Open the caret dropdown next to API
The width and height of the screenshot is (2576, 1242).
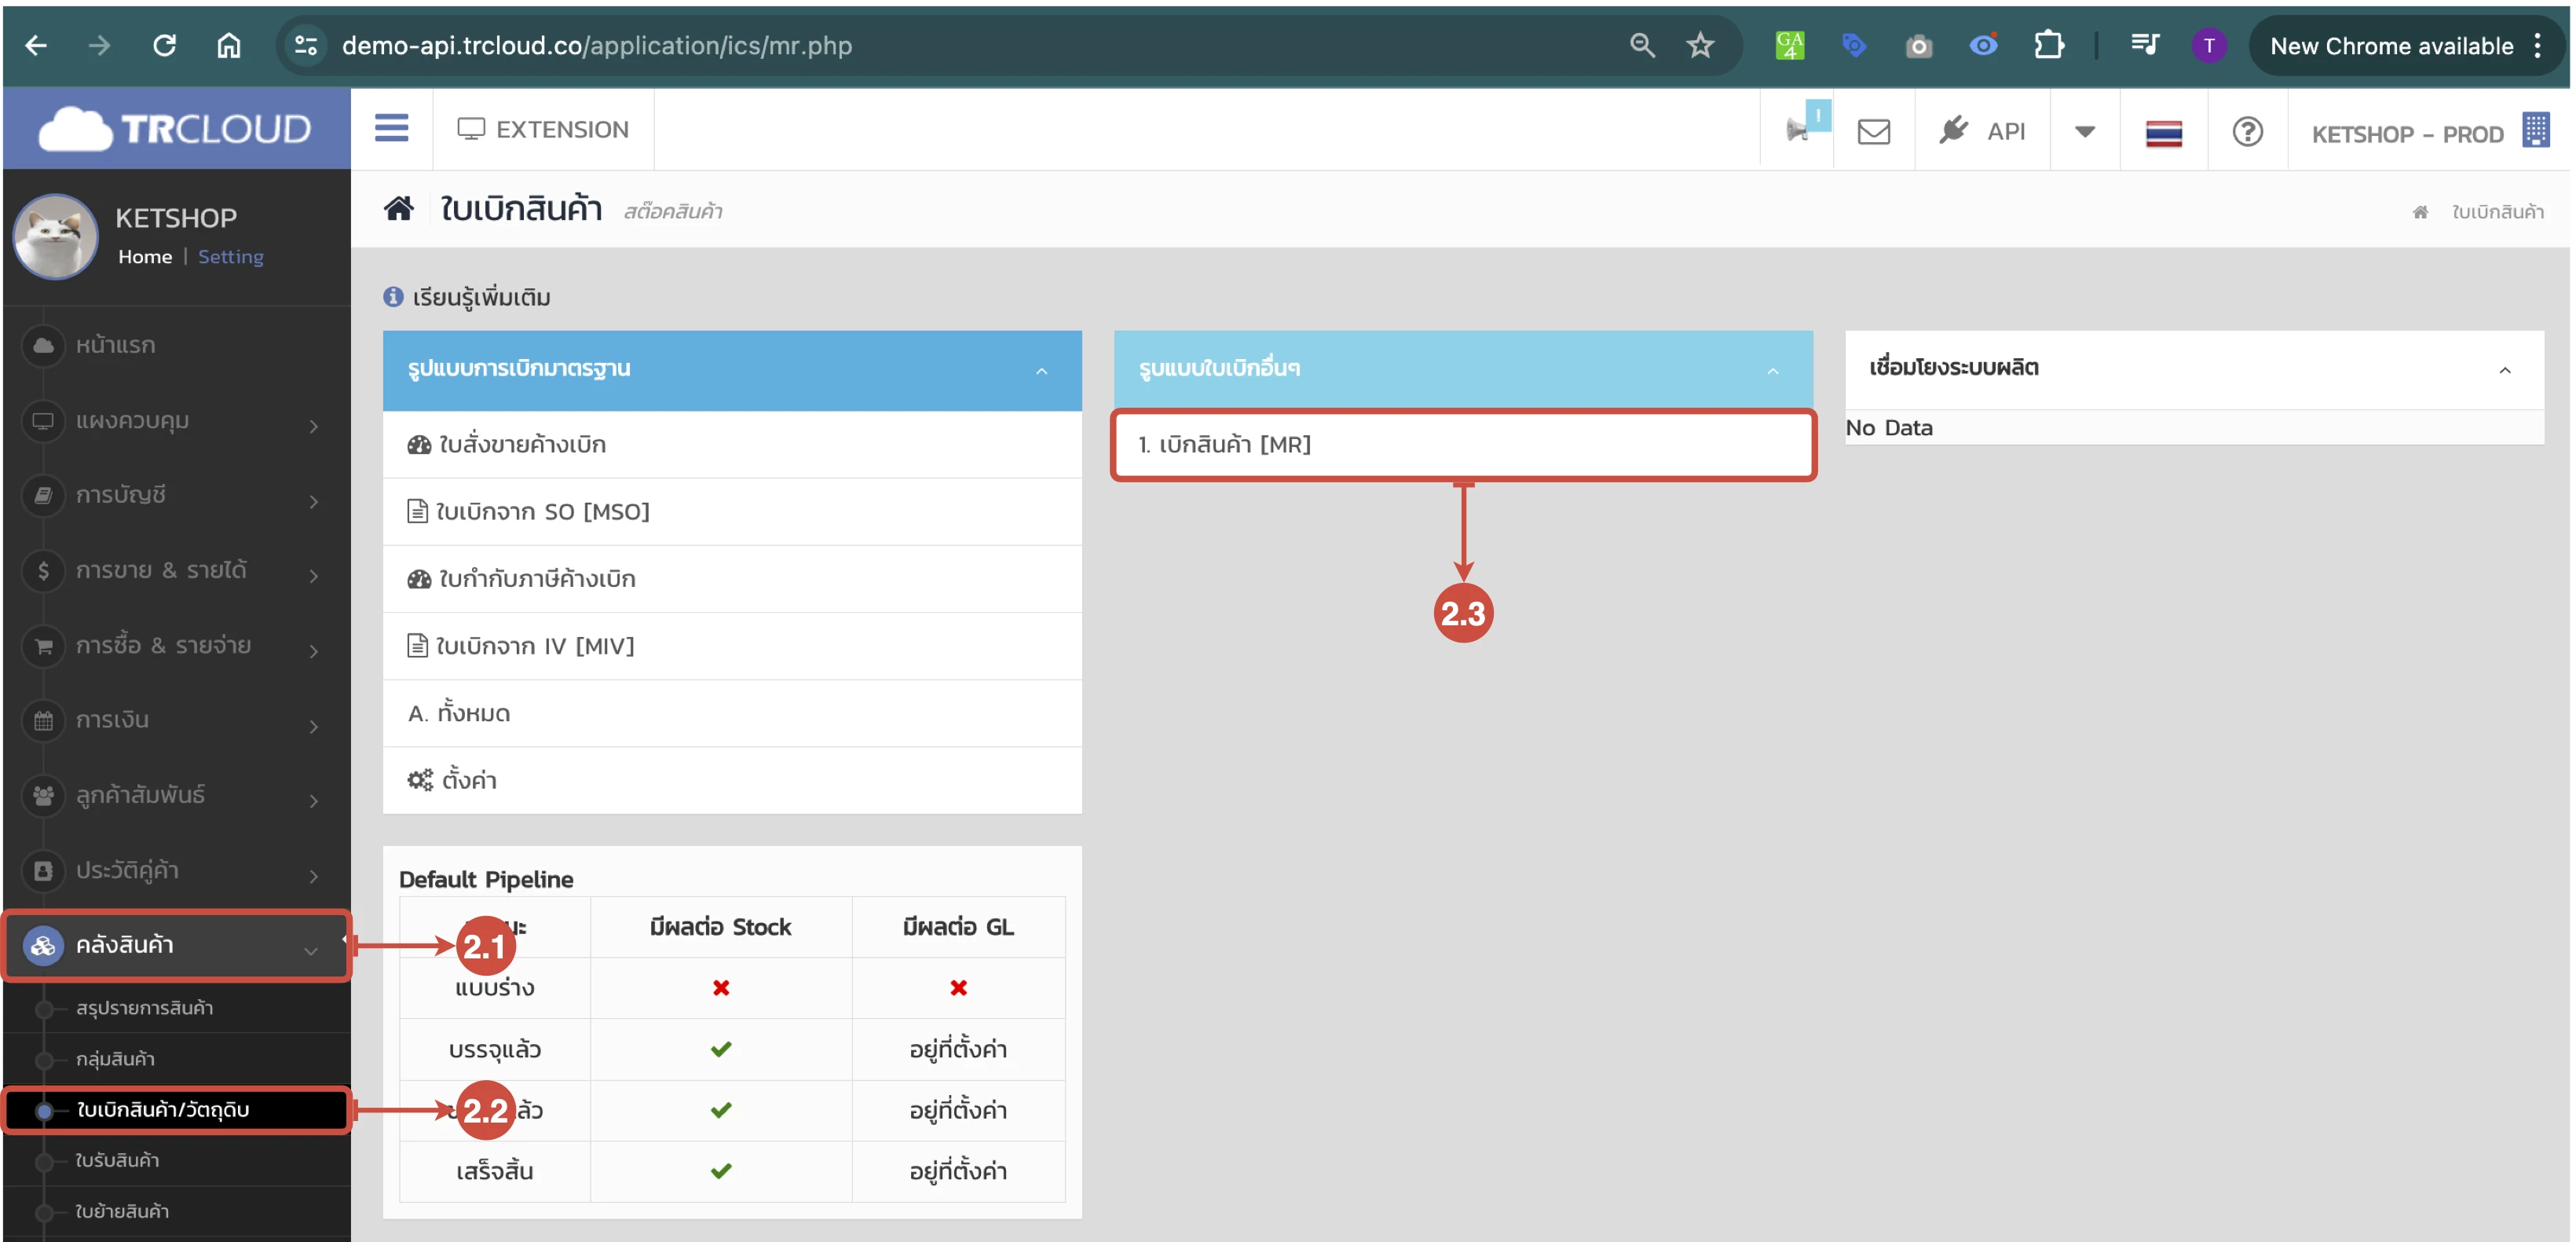(2084, 131)
